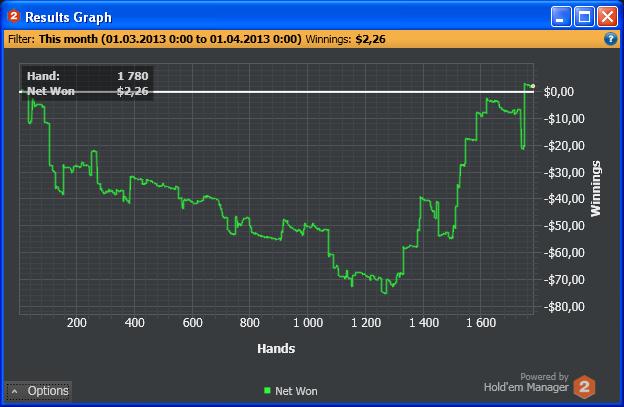Close the Results Graph window

tap(608, 17)
